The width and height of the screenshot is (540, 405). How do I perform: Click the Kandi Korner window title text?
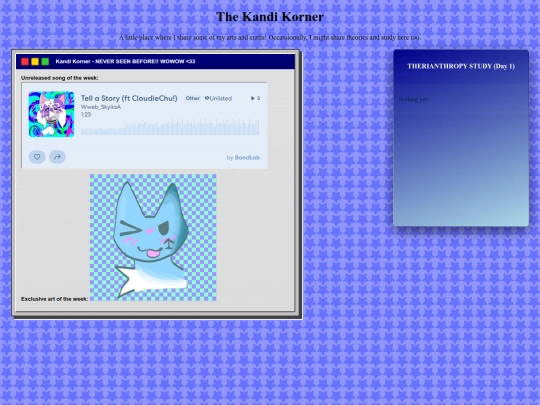pos(125,62)
